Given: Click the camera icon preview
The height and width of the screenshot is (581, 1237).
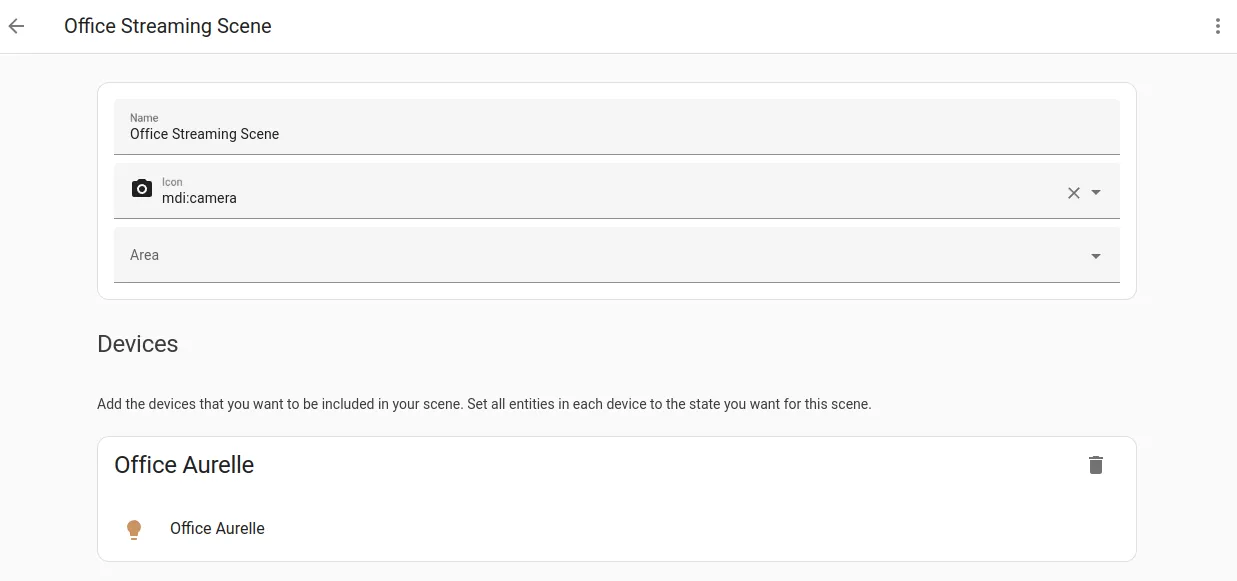Looking at the screenshot, I should tap(142, 189).
